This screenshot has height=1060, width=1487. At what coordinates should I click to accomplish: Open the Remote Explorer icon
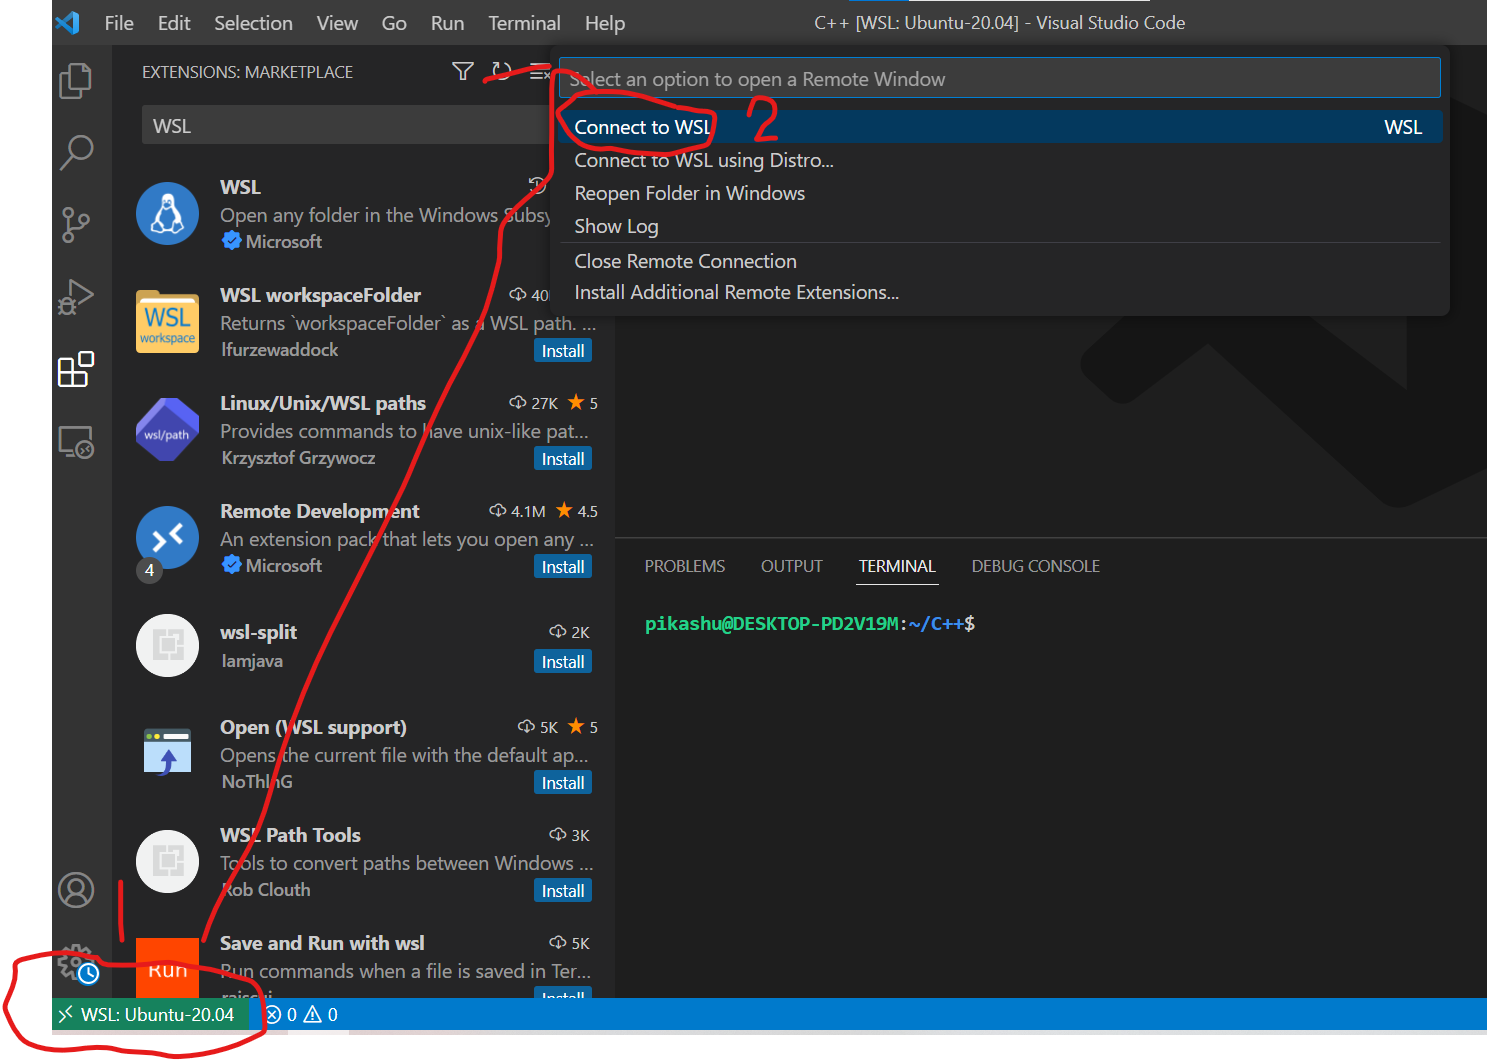pos(76,441)
